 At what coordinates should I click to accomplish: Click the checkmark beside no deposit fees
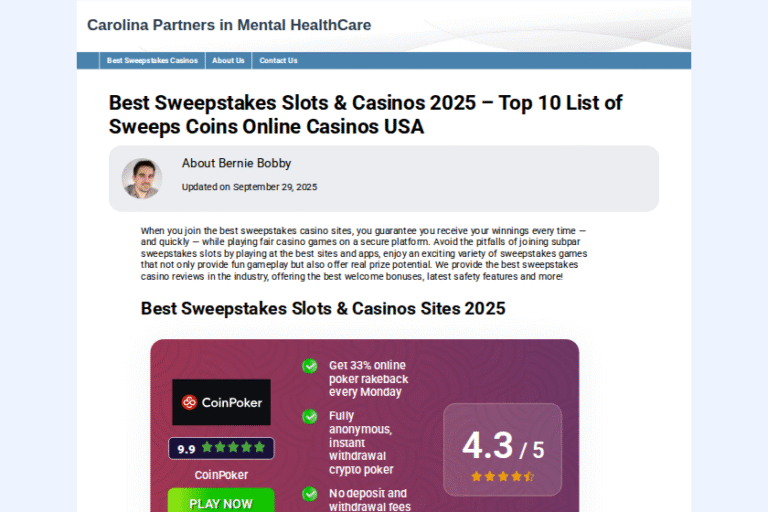pyautogui.click(x=310, y=494)
